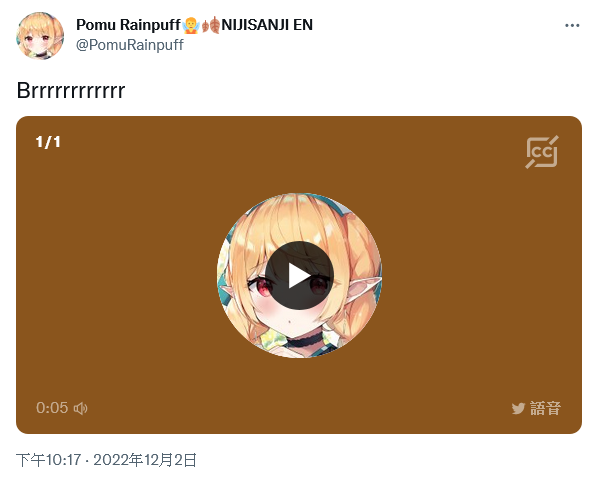Click the fallen leaf emoji in the name
The image size is (598, 485).
211,25
